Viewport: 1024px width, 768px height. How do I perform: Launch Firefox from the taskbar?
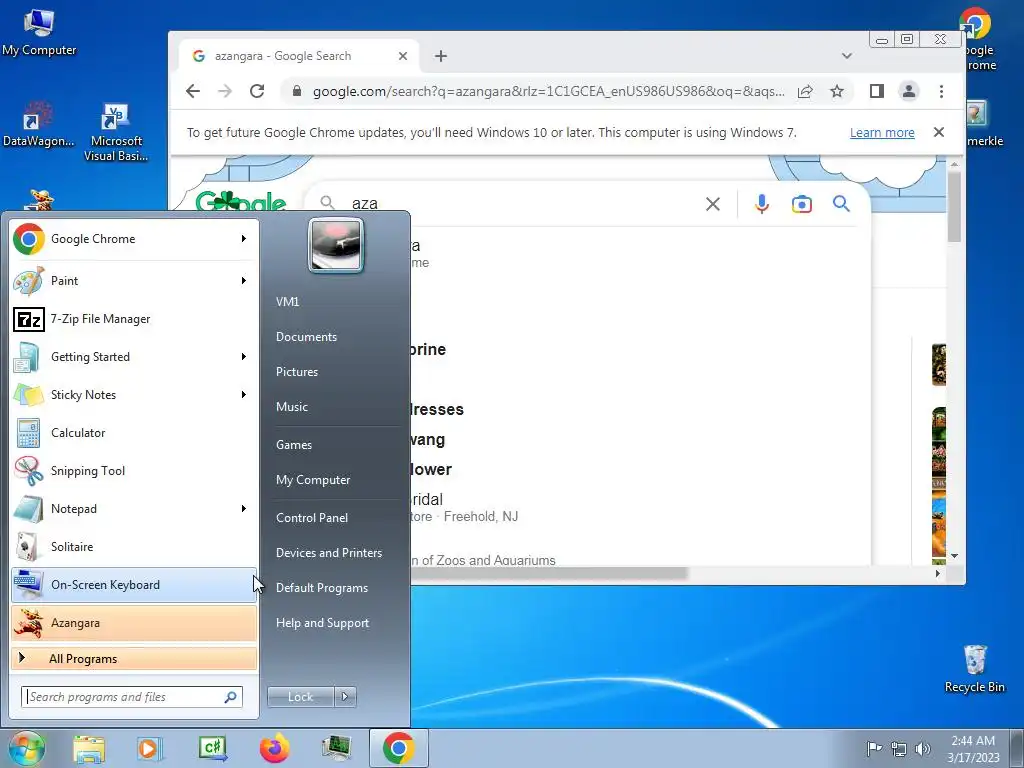(274, 748)
